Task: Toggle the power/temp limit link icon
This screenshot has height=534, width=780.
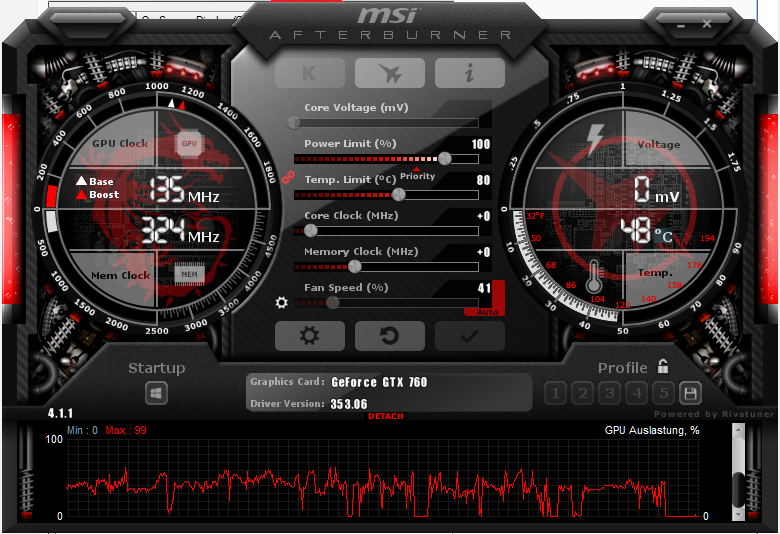Action: [289, 177]
